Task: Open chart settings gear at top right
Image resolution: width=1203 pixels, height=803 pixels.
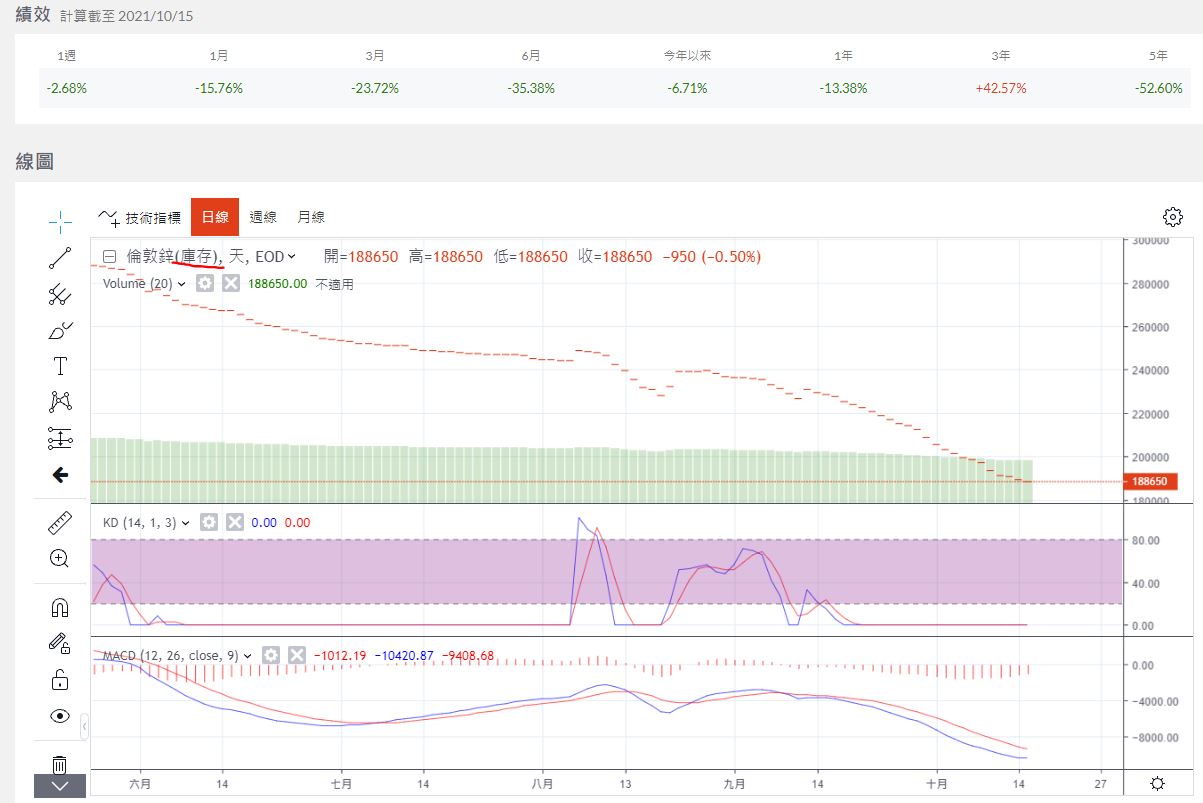Action: coord(1173,217)
